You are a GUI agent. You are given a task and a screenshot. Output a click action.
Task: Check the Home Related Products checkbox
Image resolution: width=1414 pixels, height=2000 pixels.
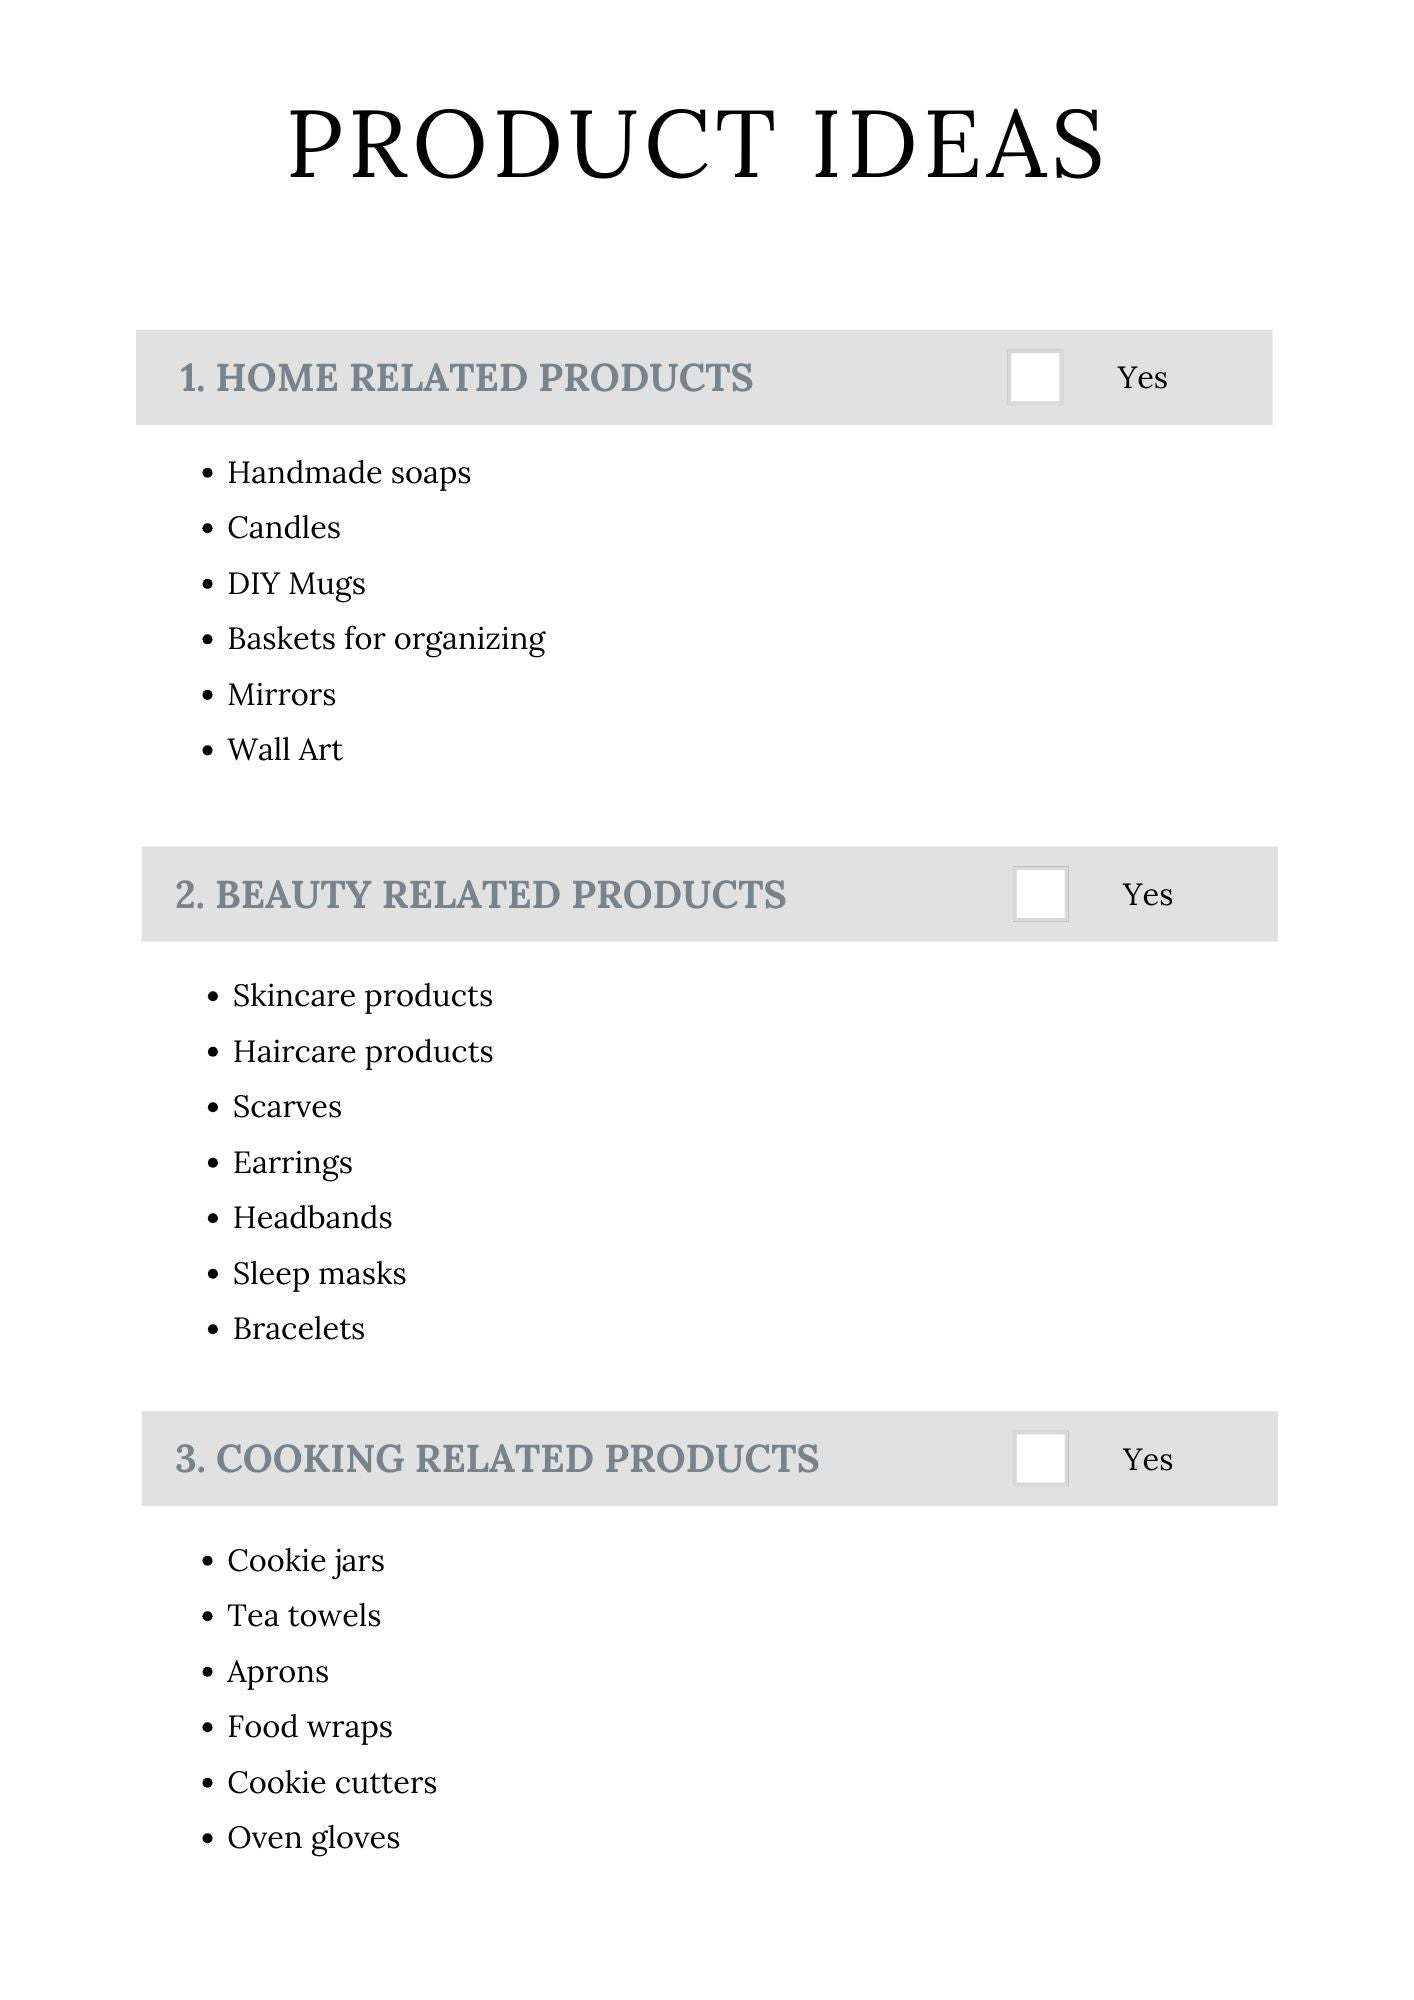(1034, 377)
